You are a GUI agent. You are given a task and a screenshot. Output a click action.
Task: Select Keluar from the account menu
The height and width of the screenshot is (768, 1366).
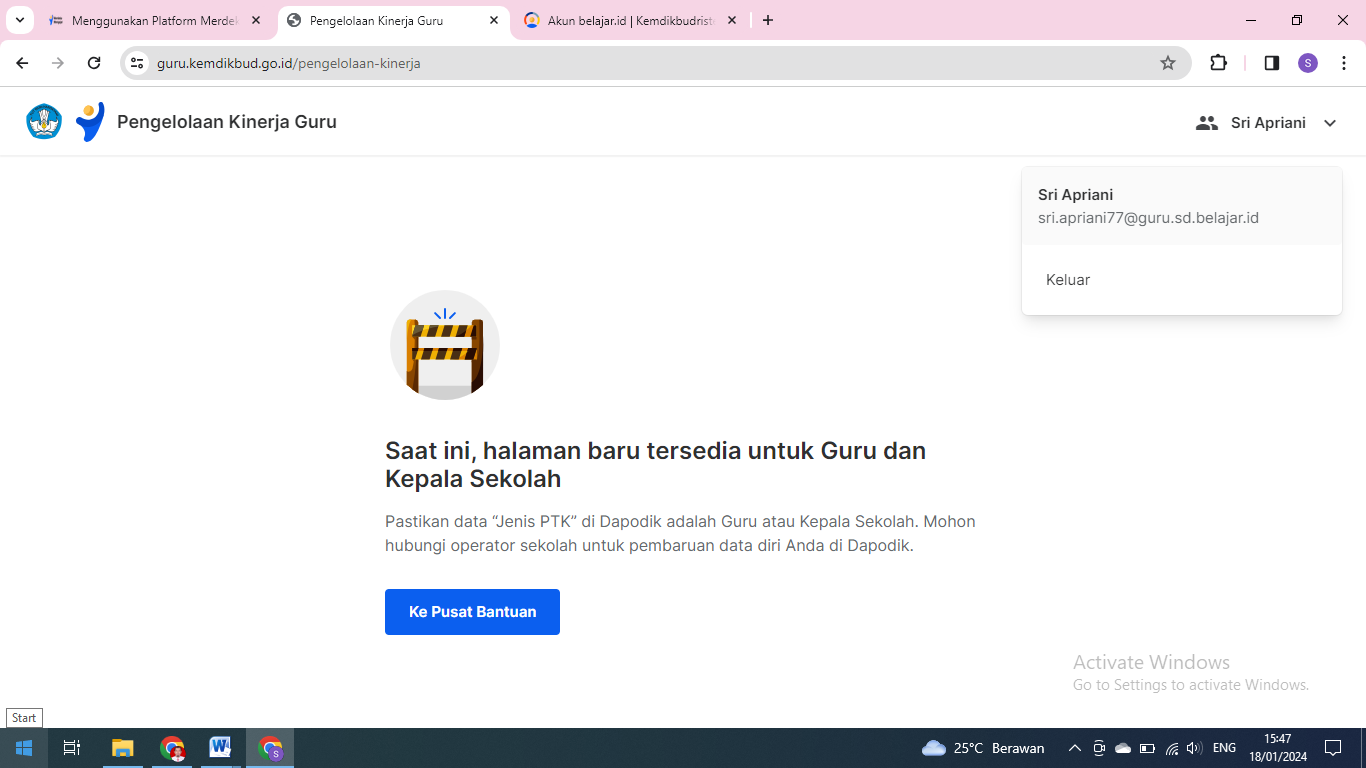tap(1068, 280)
